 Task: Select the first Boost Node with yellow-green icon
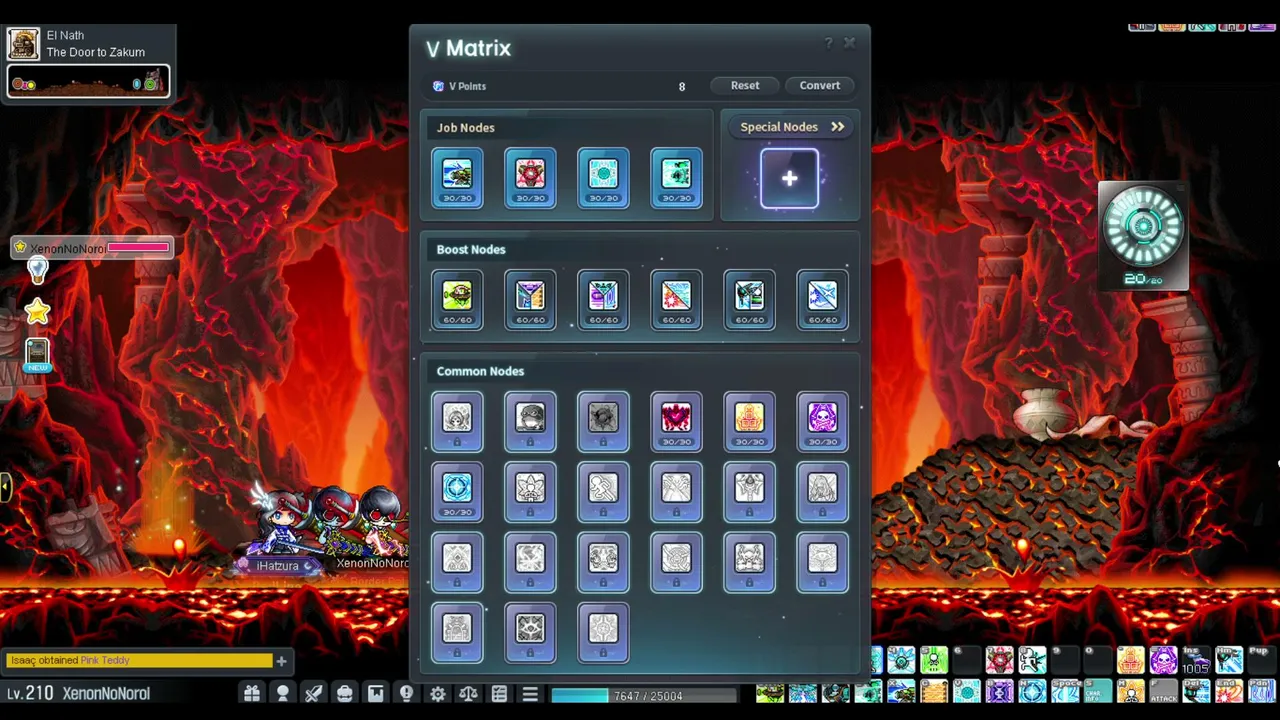pos(457,300)
